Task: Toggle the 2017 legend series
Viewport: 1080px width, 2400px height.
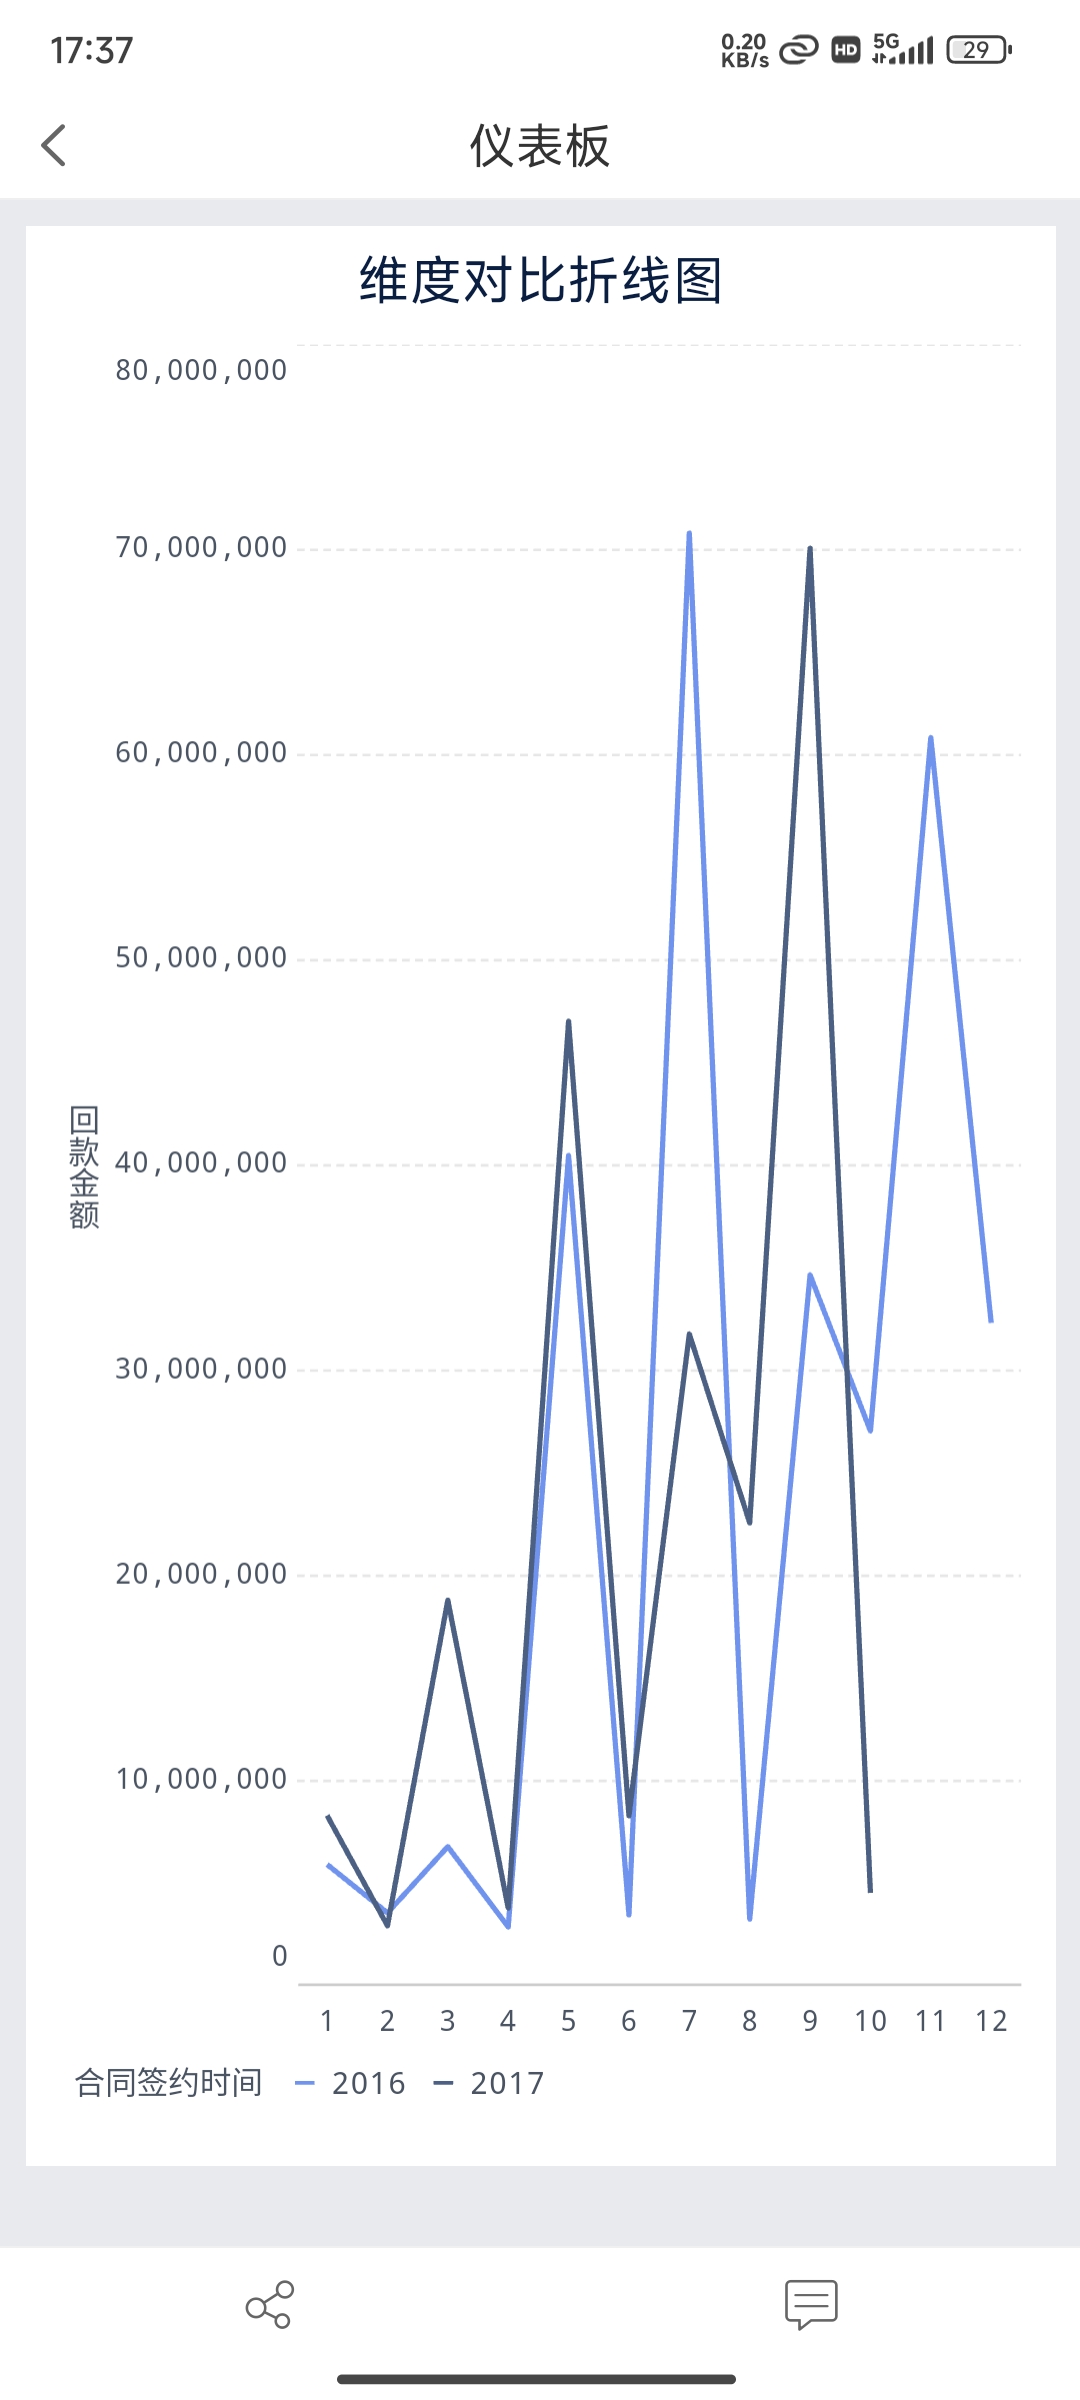Action: 507,2083
